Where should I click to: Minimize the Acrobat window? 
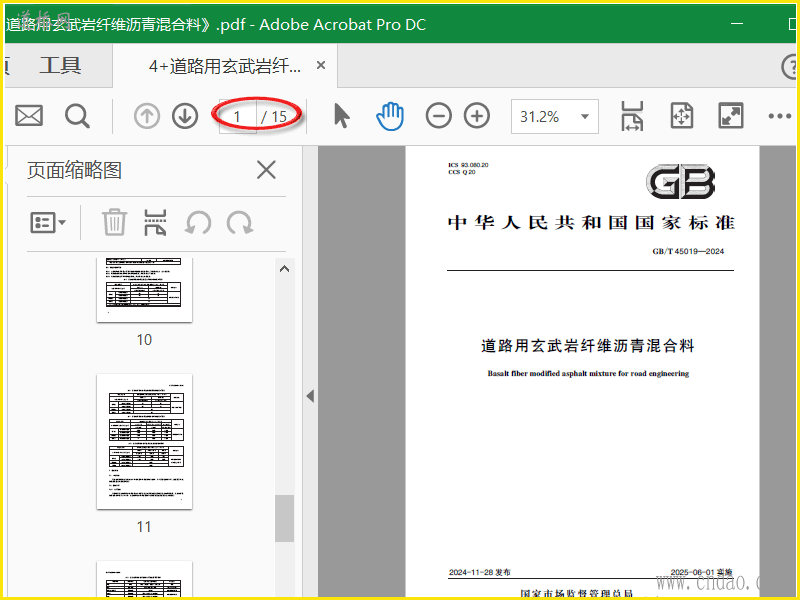tap(737, 23)
